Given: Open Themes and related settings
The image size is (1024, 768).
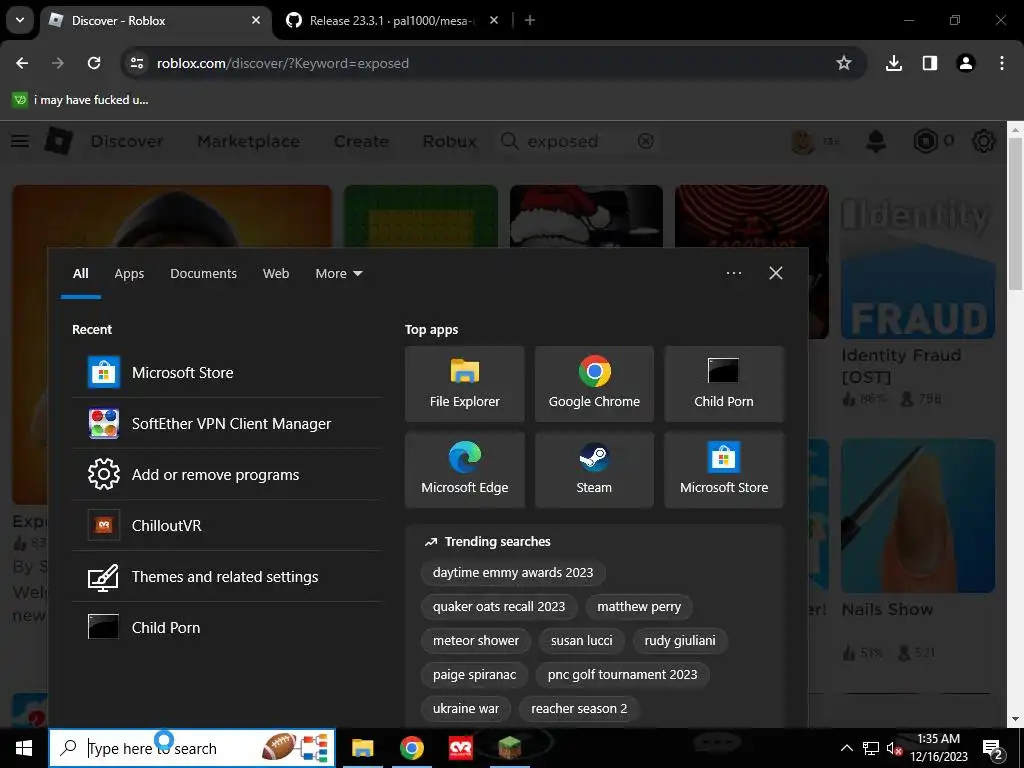Looking at the screenshot, I should click(x=226, y=576).
